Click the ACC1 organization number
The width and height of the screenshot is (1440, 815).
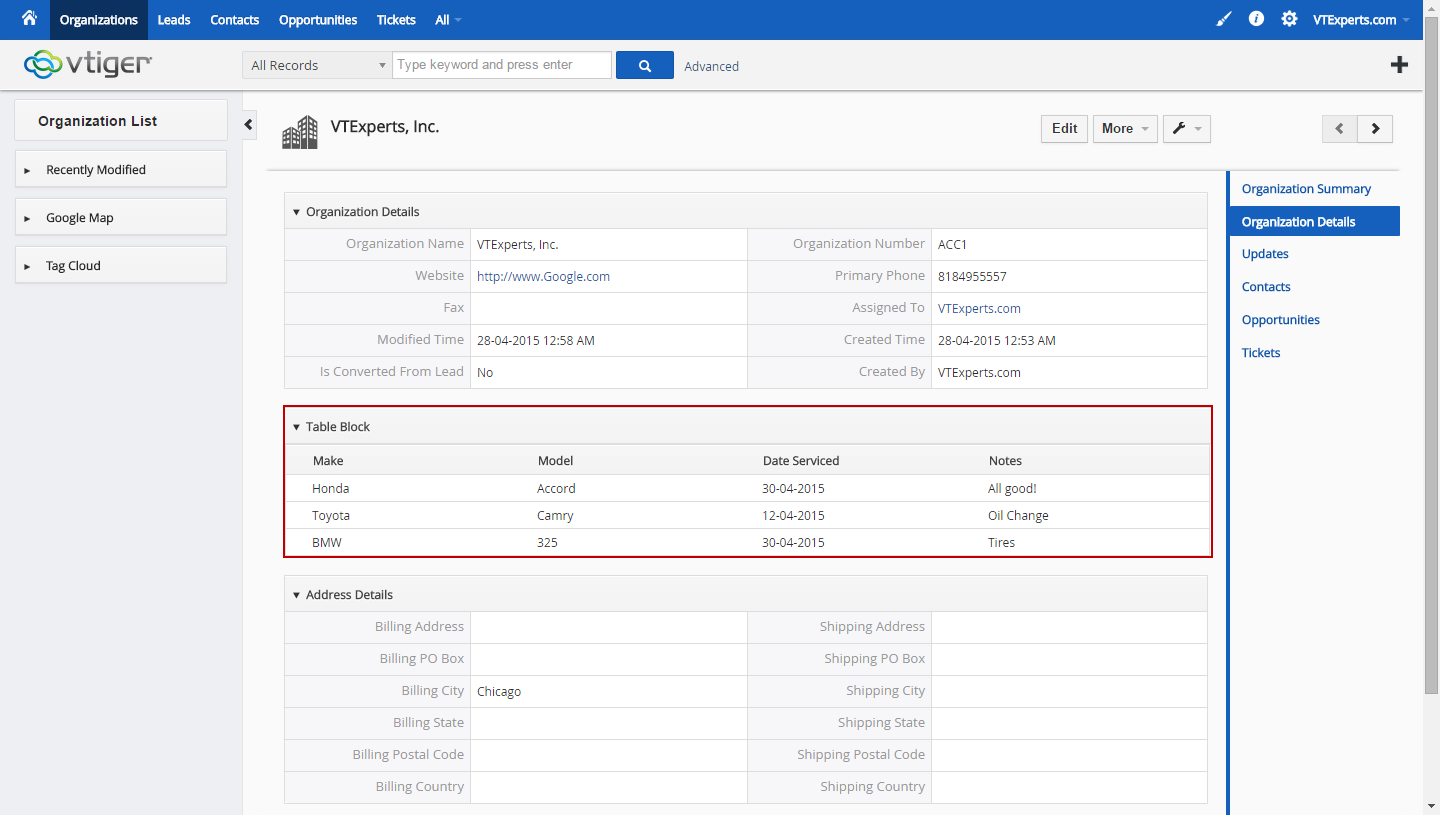[953, 244]
